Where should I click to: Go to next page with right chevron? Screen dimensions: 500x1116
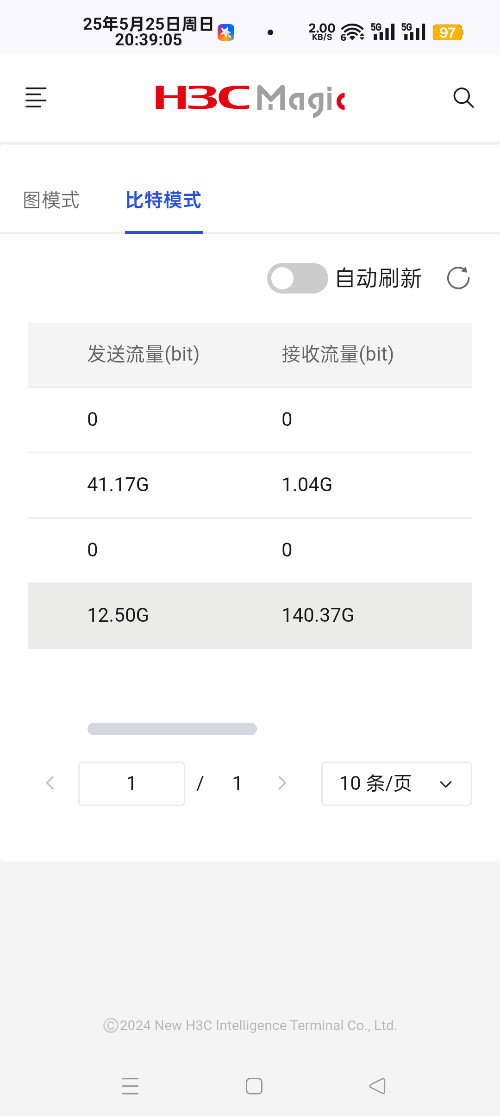tap(282, 784)
